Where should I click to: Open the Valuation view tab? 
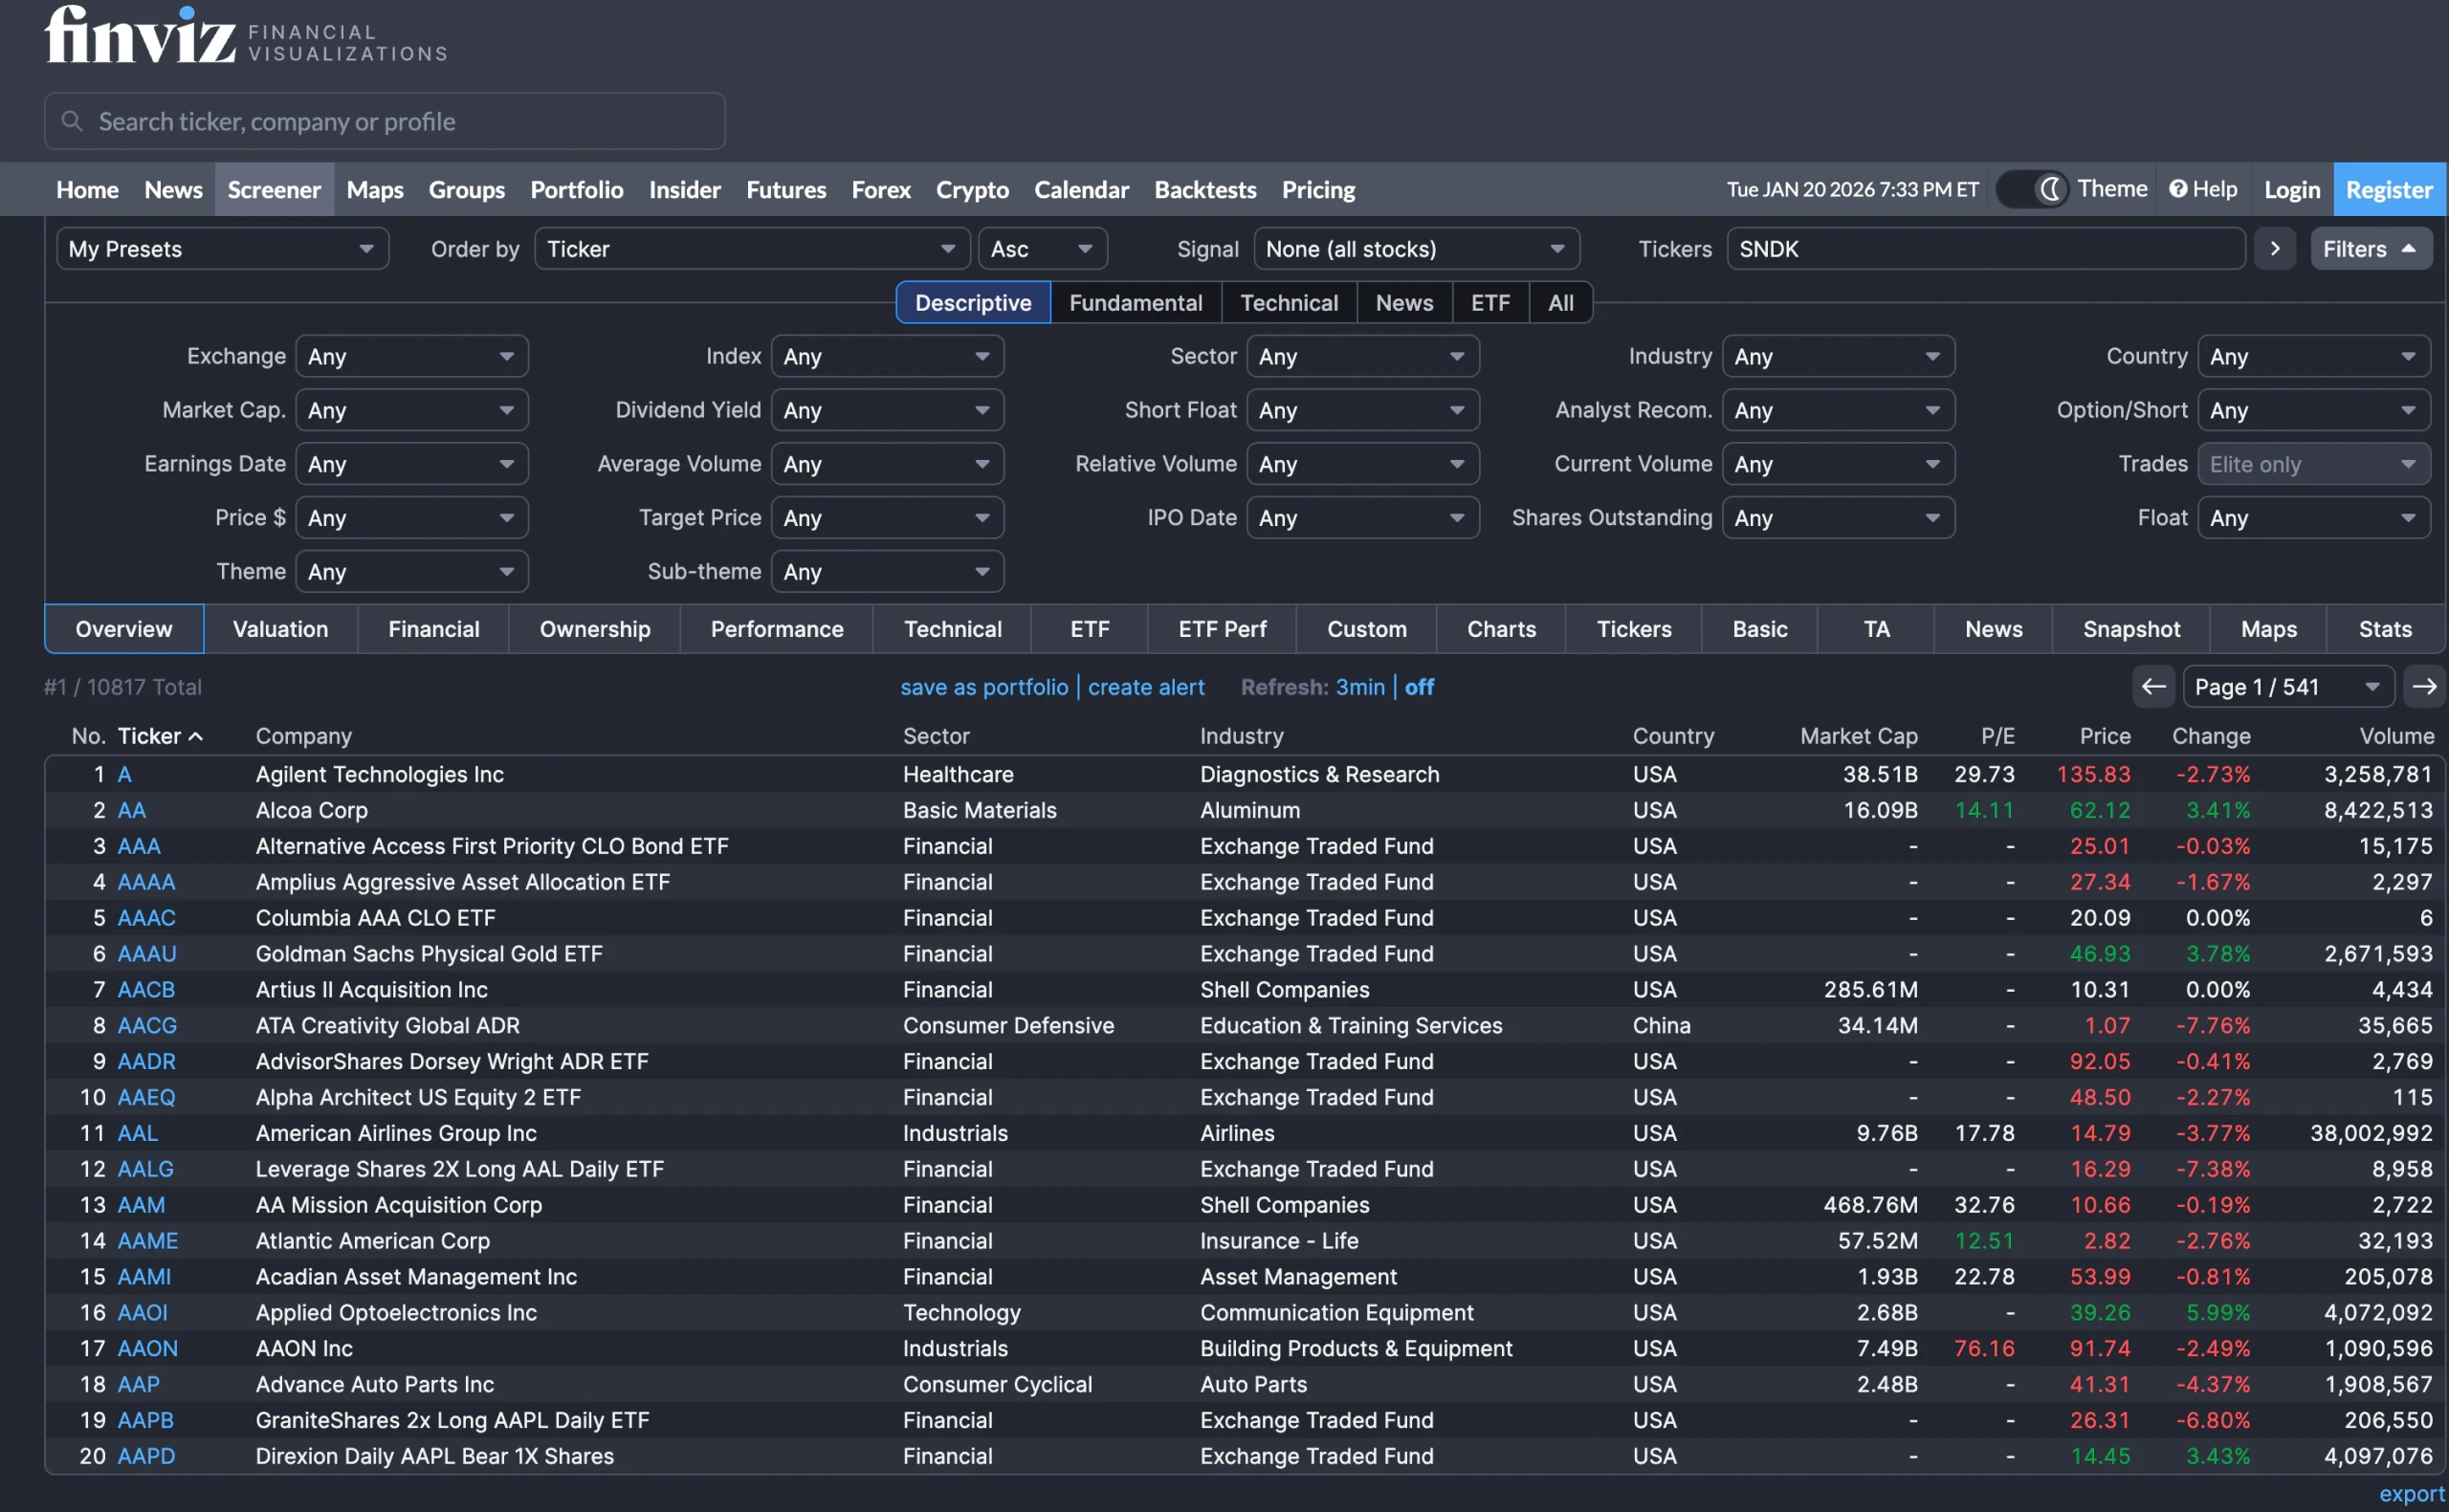pyautogui.click(x=280, y=629)
